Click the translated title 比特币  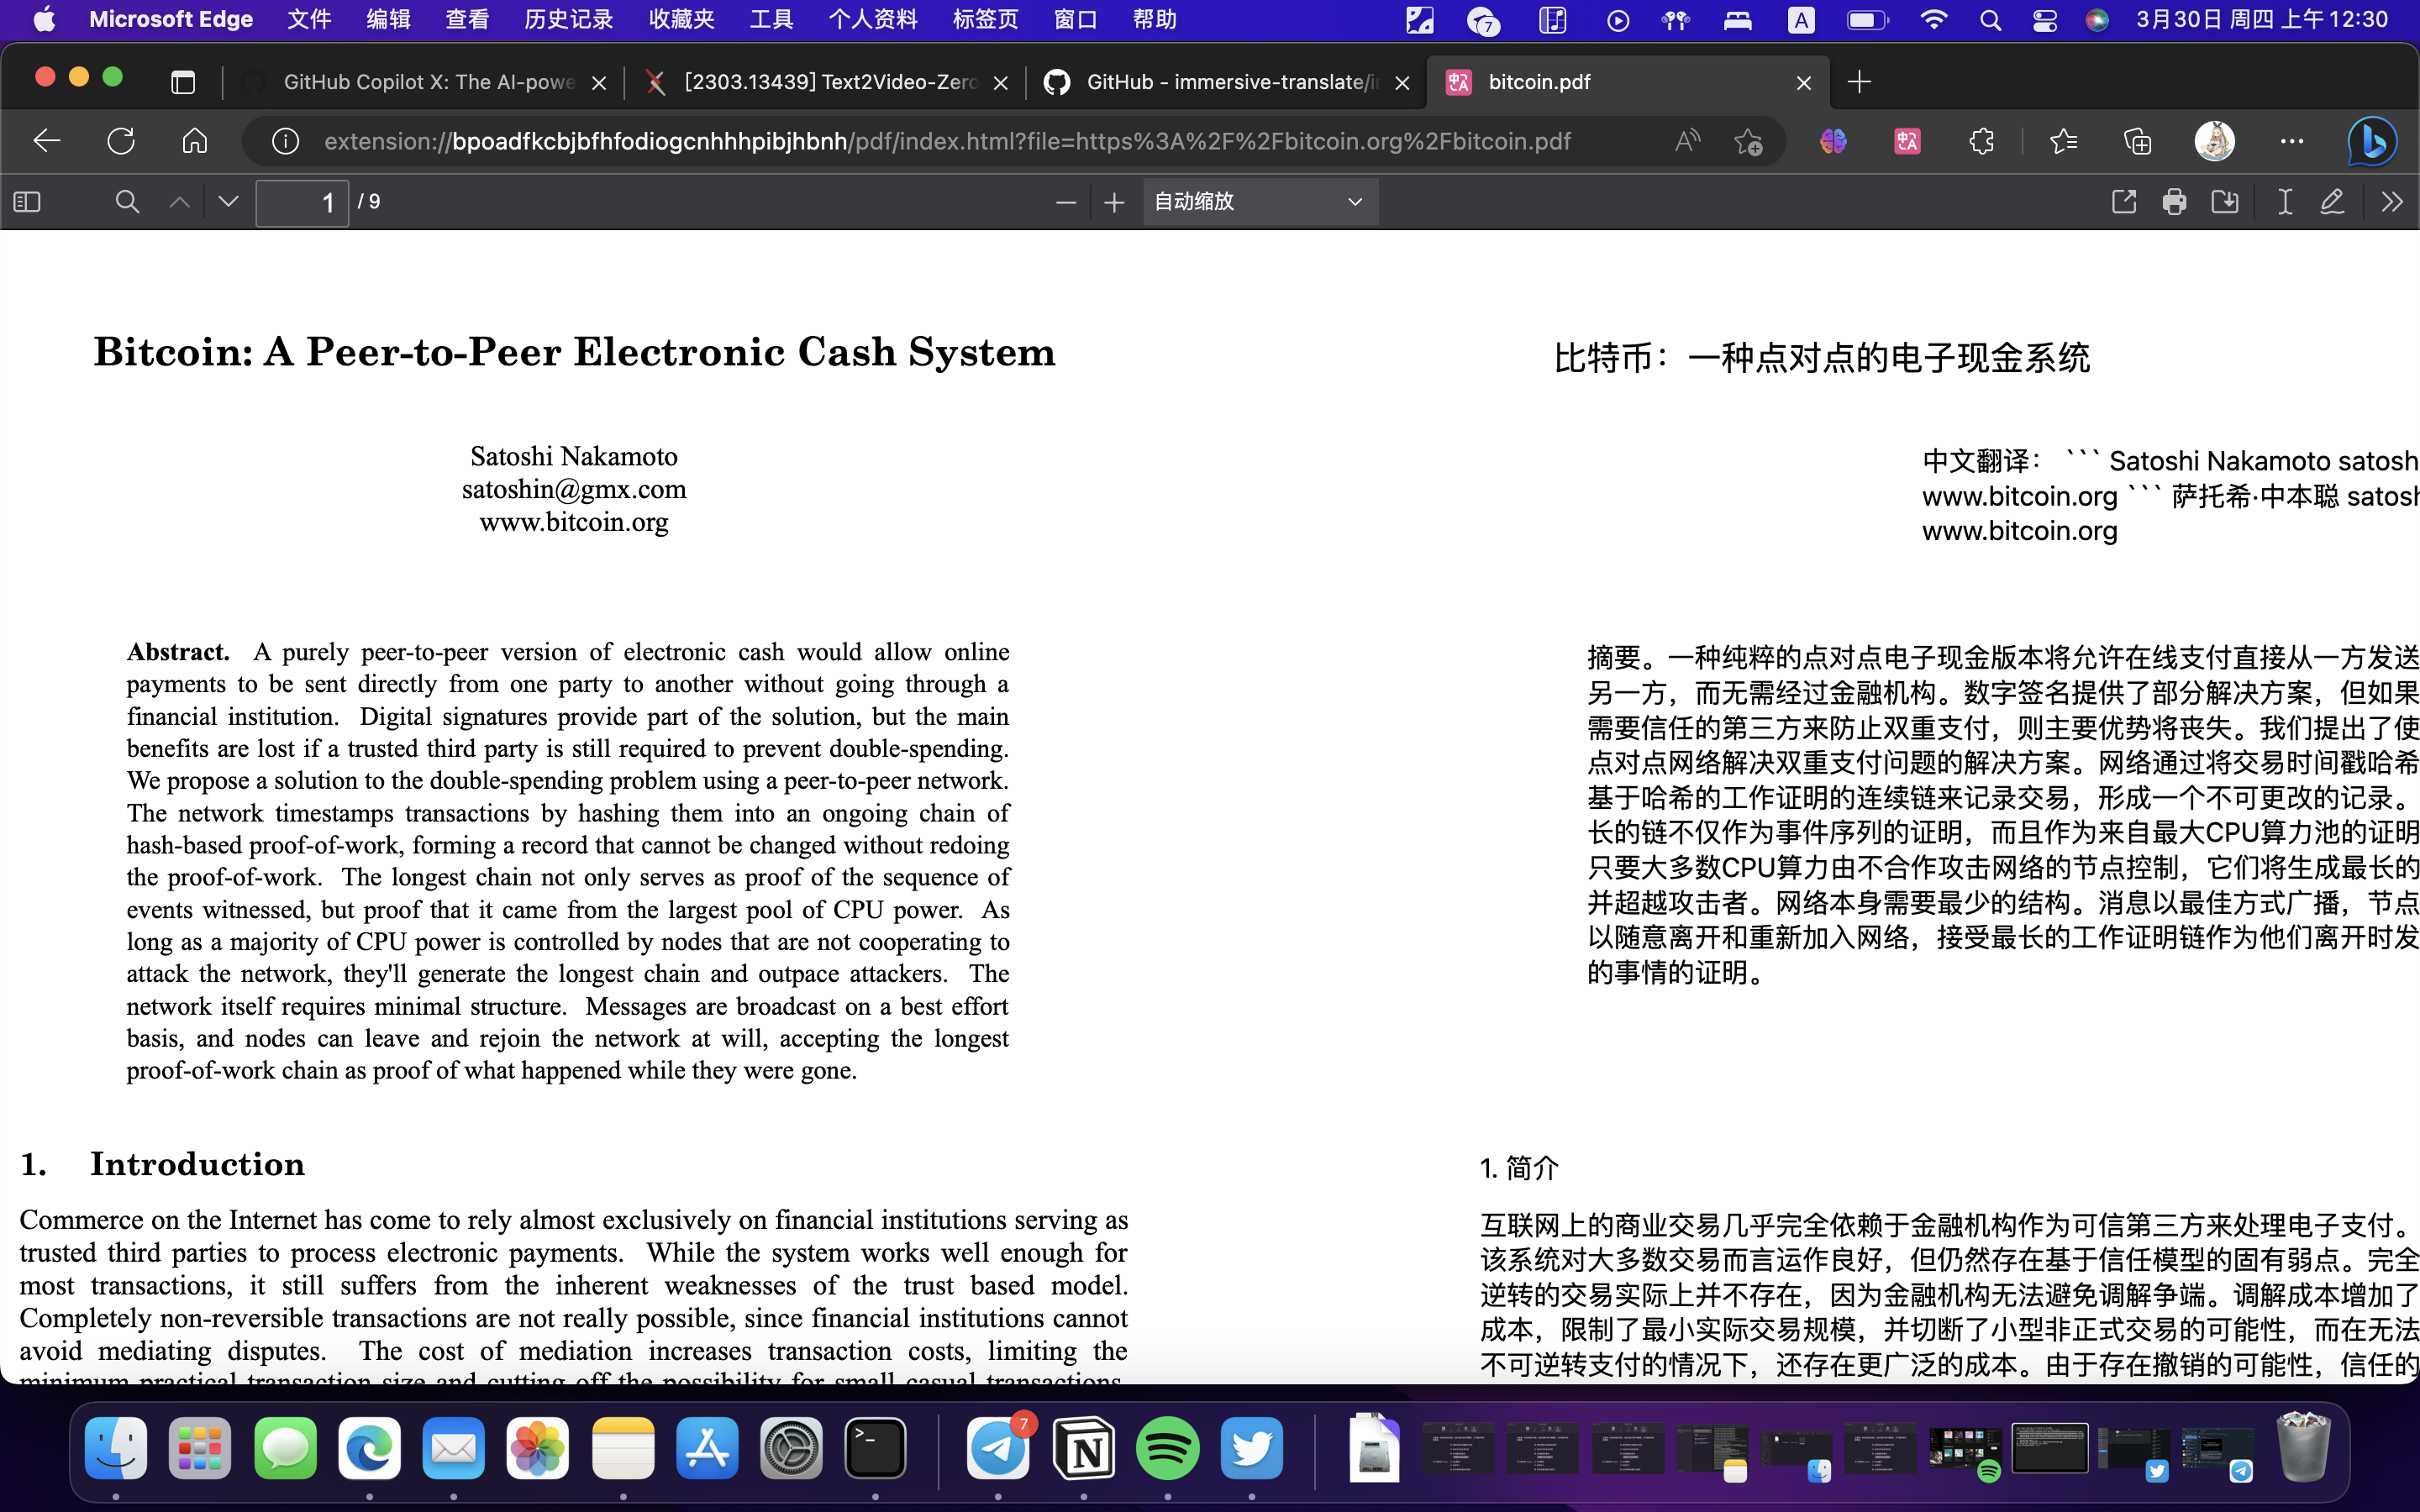(x=1821, y=357)
